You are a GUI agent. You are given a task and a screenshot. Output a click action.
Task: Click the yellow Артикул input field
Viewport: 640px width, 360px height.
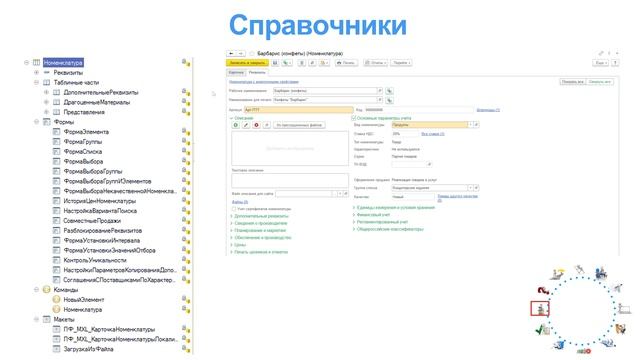point(298,110)
